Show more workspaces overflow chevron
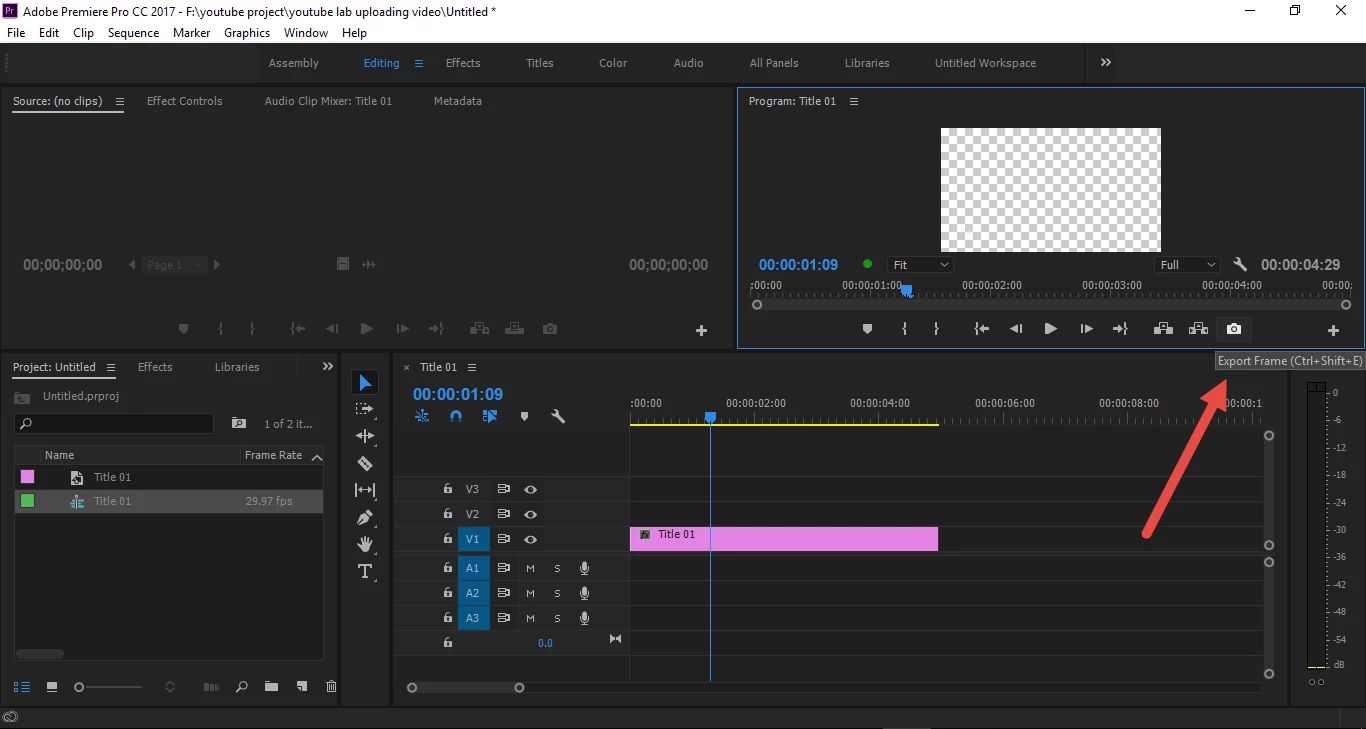 pos(1106,62)
